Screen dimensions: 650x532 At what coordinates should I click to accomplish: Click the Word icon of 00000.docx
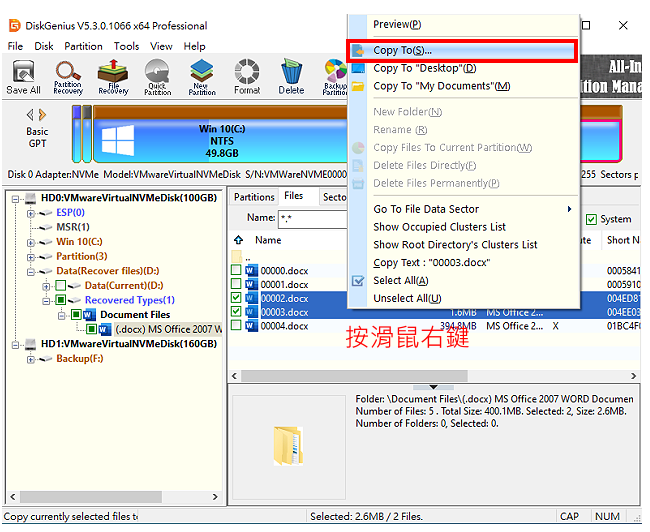click(x=251, y=271)
